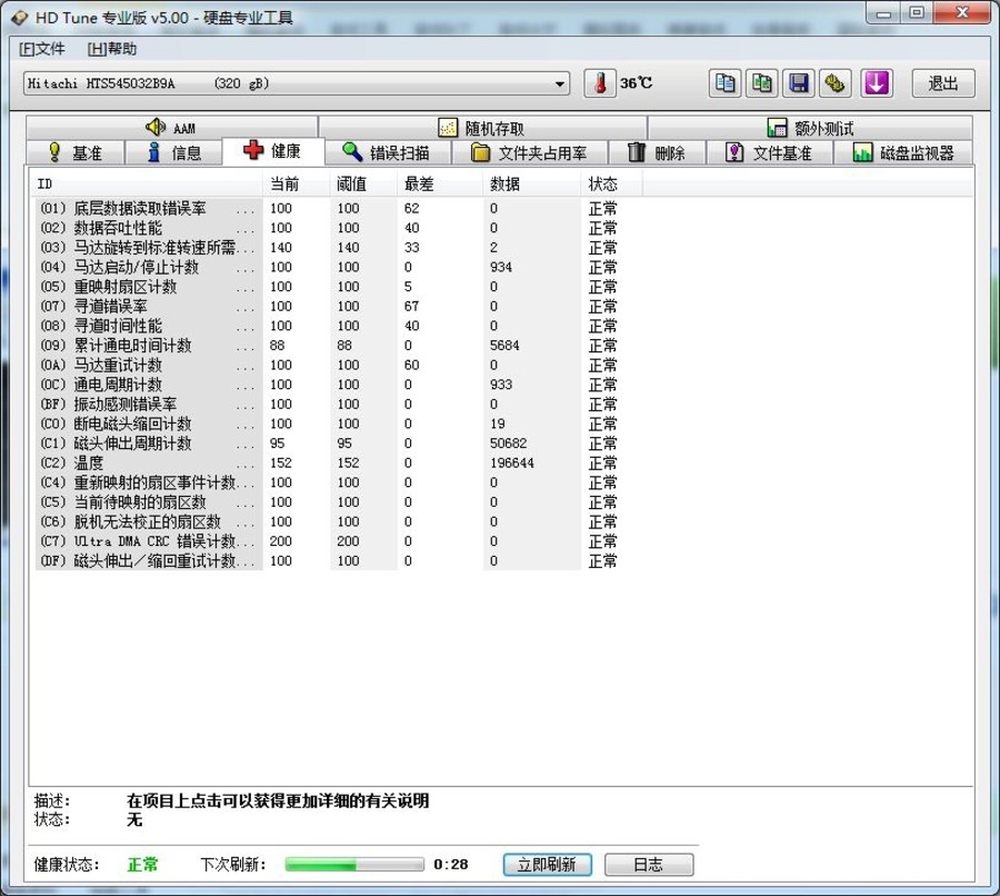This screenshot has width=1000, height=896.
Task: Open the 文件 menu
Action: (42, 48)
